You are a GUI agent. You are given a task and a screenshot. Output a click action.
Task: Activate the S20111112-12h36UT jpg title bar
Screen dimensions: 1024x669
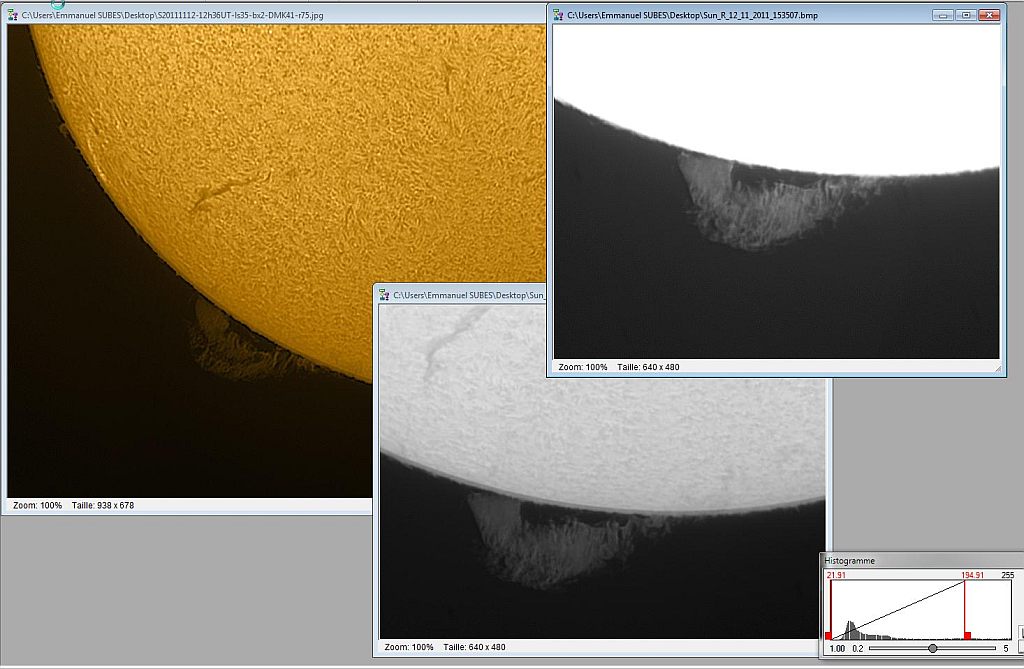(x=274, y=14)
